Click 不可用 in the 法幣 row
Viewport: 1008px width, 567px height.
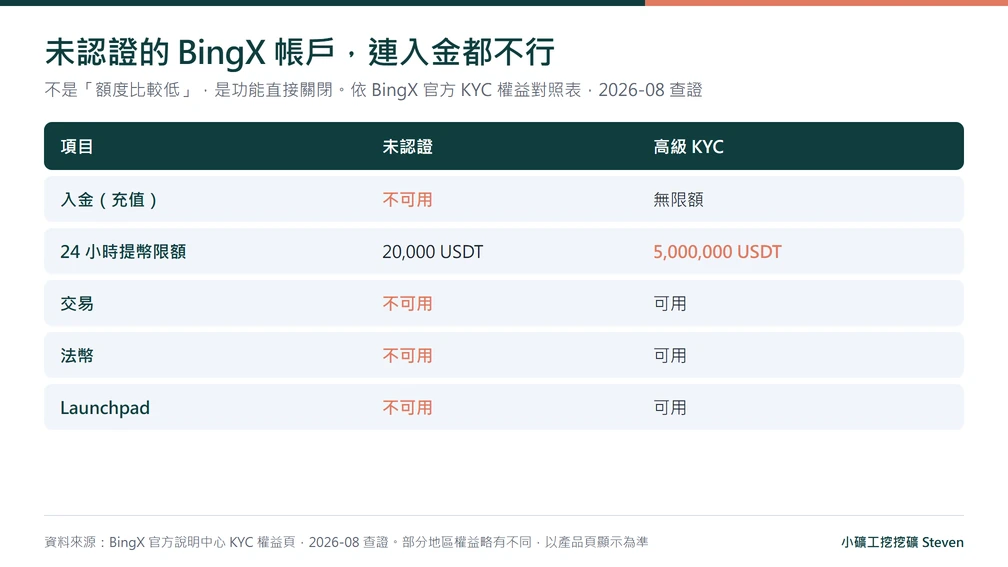[x=408, y=356]
